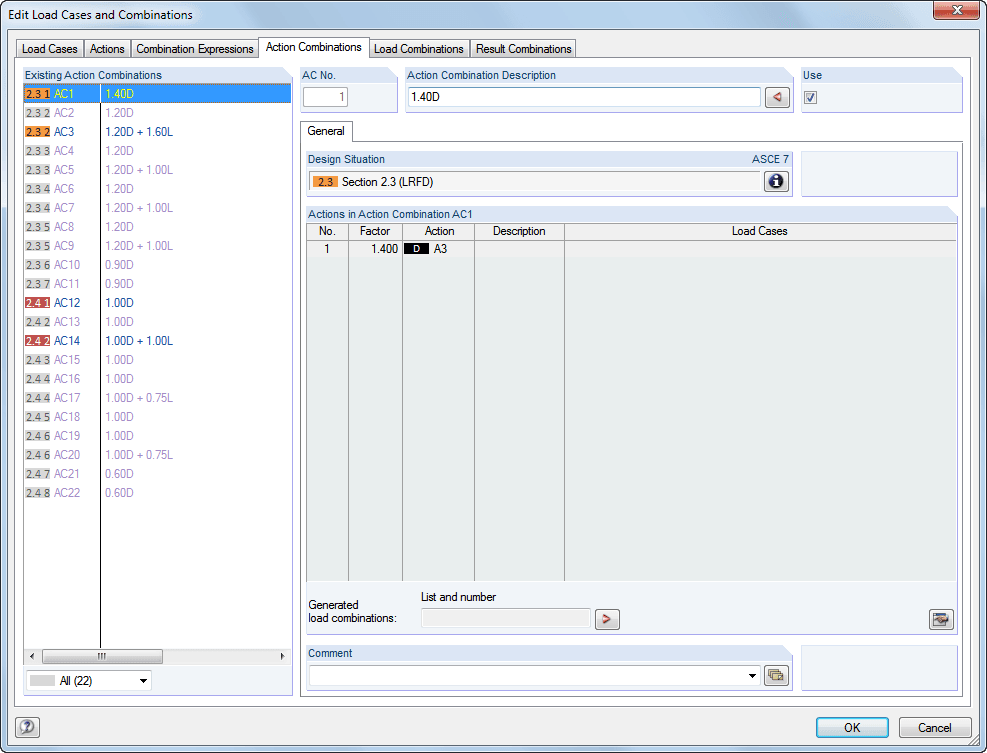
Task: Open the Combination Expressions tab
Action: coord(195,48)
